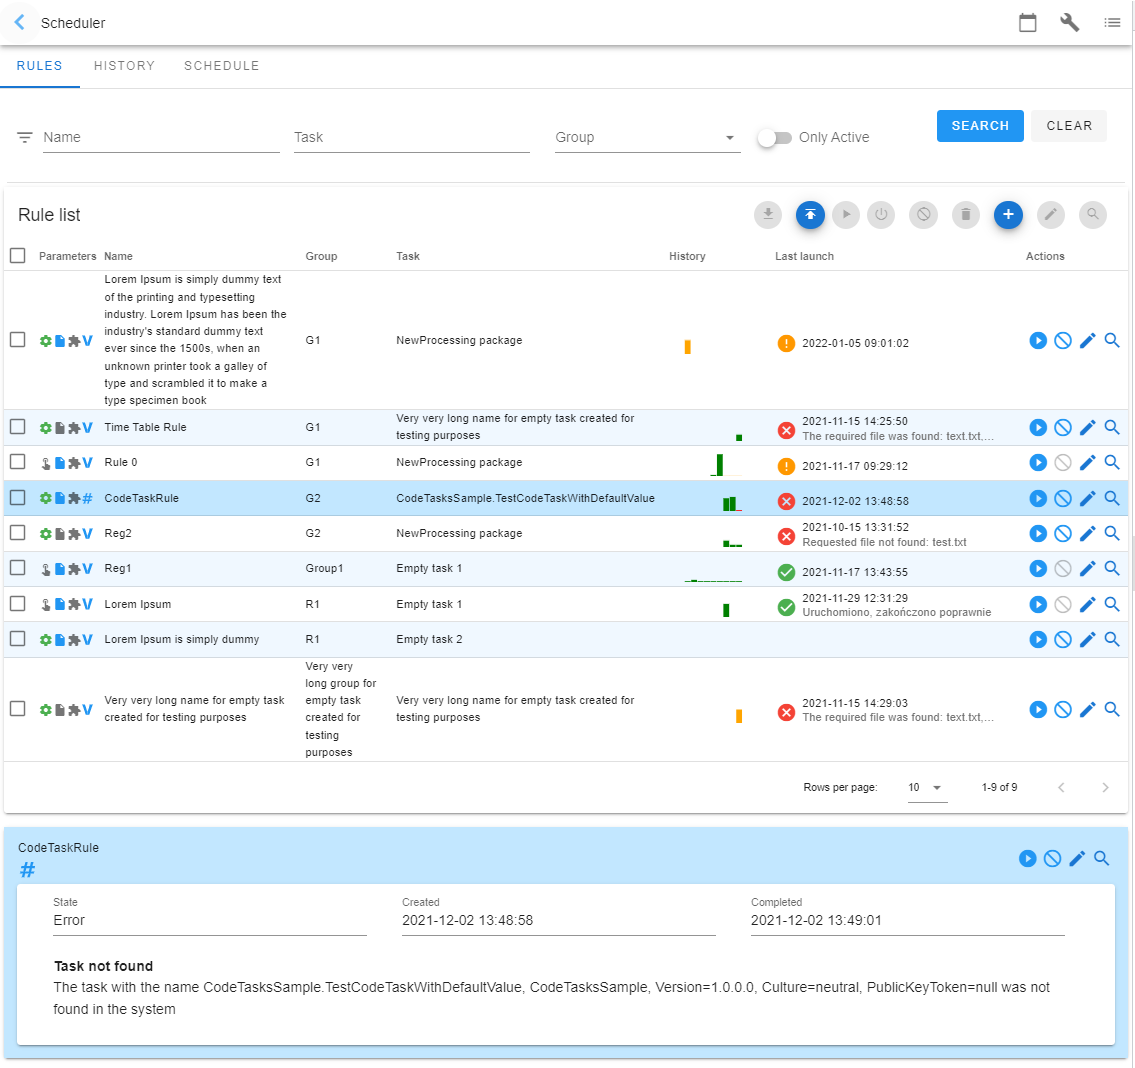This screenshot has height=1068, width=1135.
Task: Run the Time Table Rule with play icon
Action: click(x=1038, y=427)
